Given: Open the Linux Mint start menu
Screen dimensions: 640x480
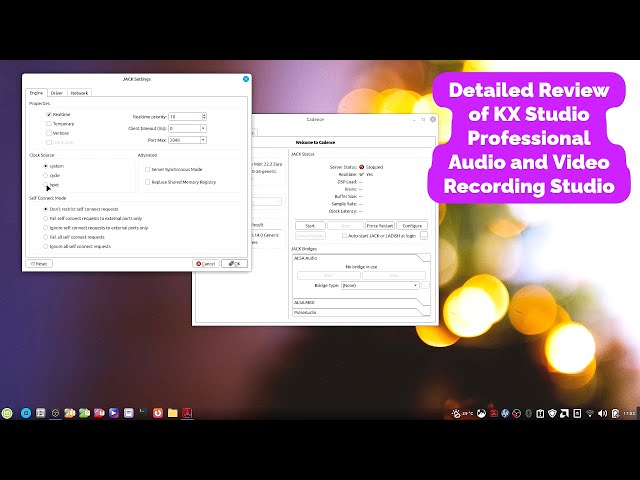Looking at the screenshot, I should pos(7,413).
